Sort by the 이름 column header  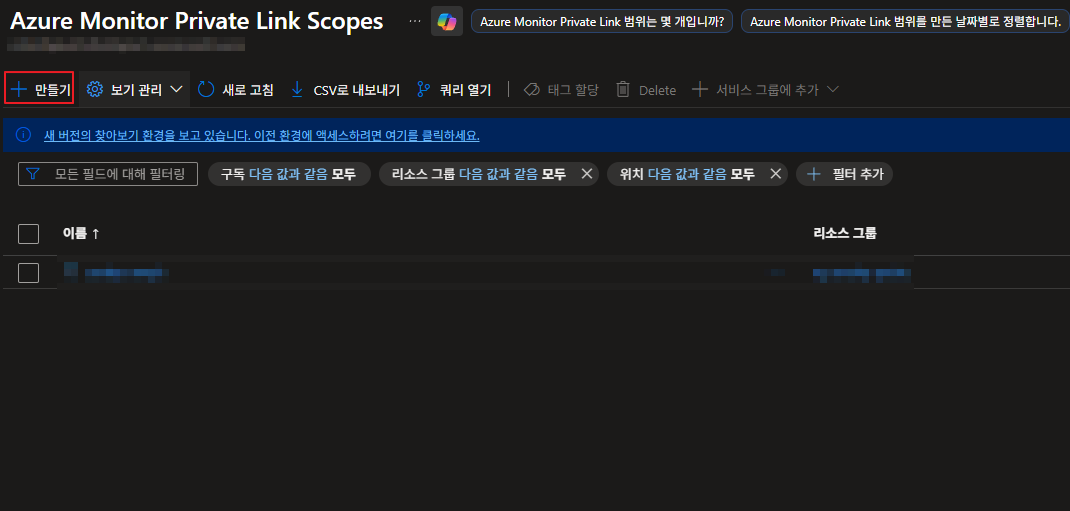pyautogui.click(x=81, y=233)
